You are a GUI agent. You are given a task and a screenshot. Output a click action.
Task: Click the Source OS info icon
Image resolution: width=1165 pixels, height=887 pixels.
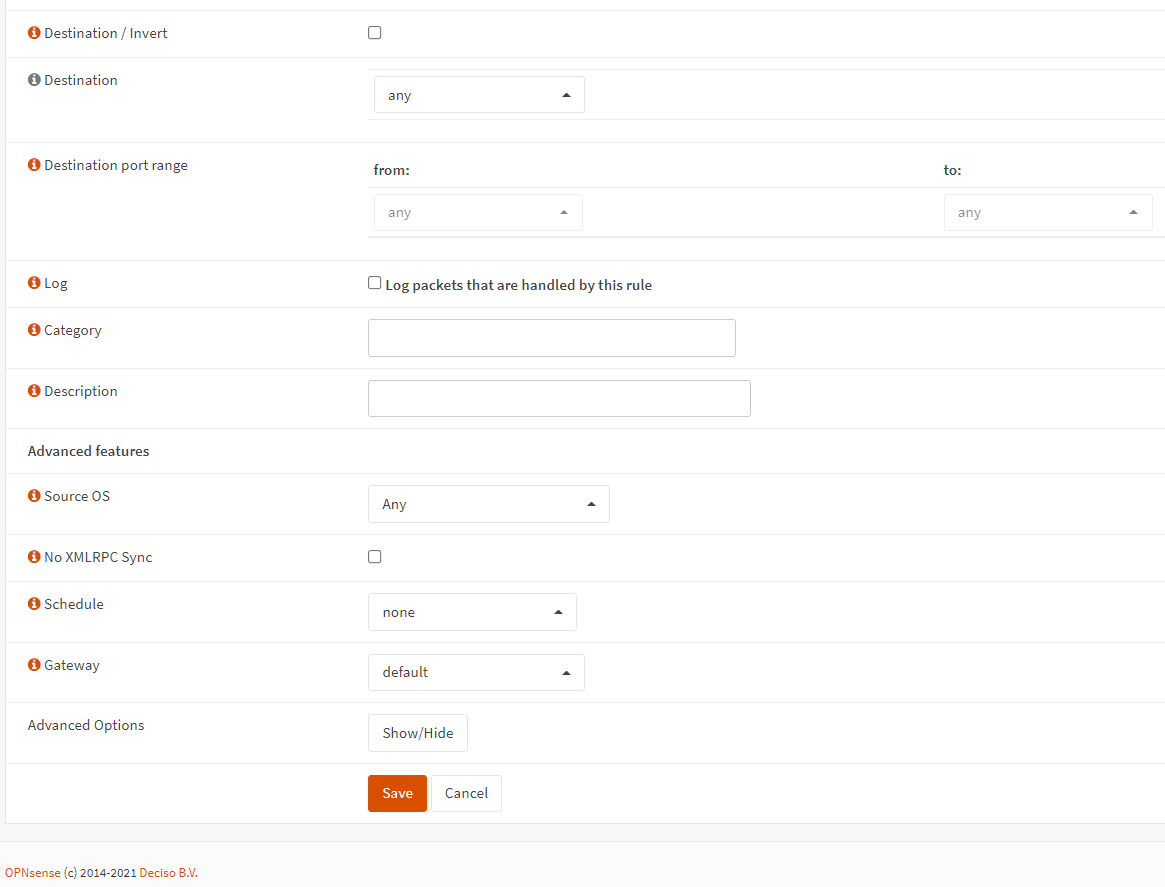coord(34,496)
